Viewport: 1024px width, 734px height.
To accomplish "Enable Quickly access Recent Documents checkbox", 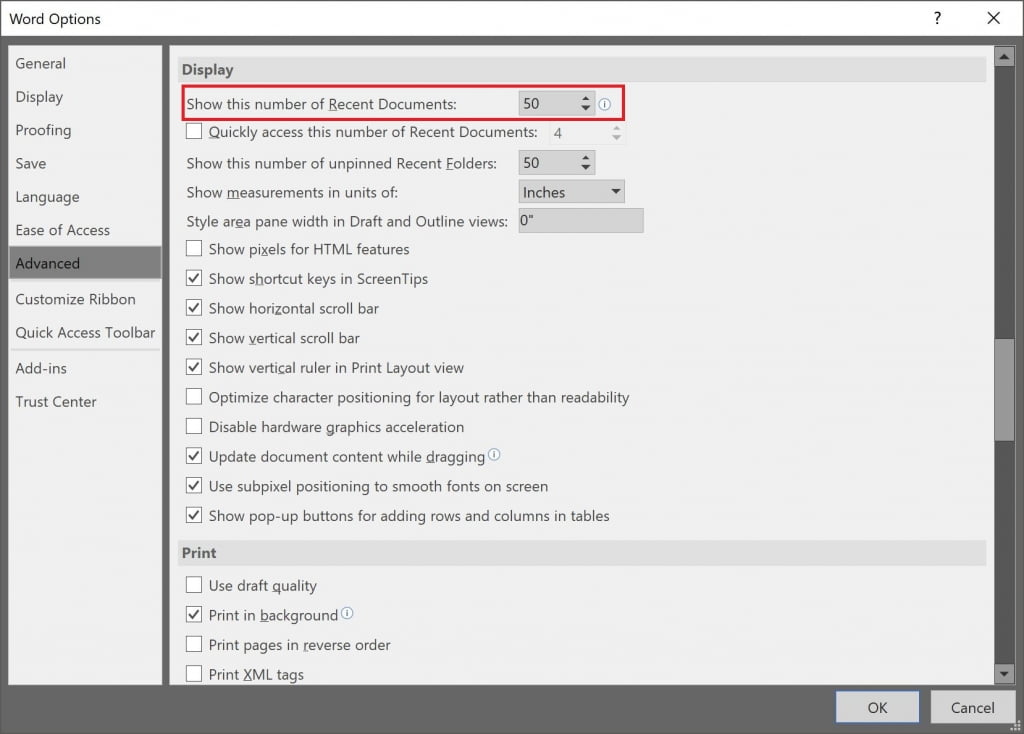I will tap(194, 131).
